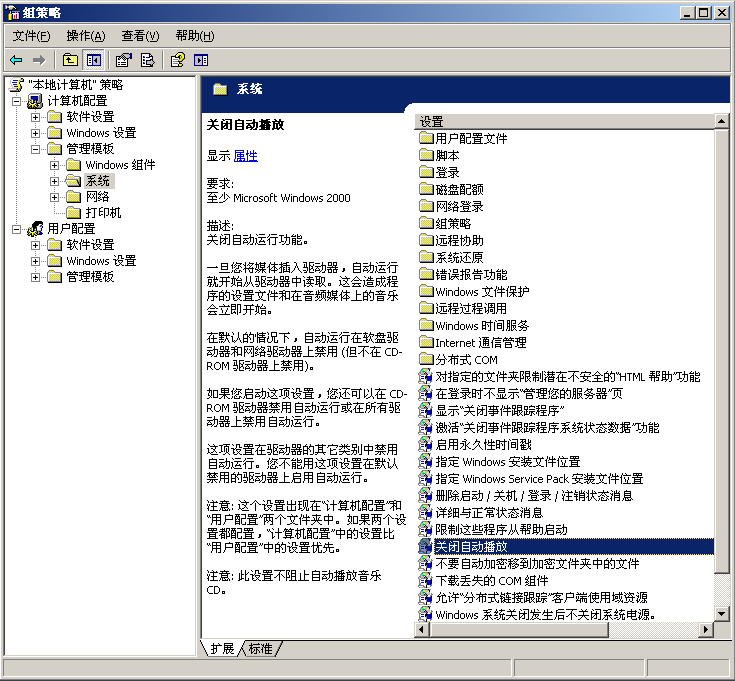
Task: Open the 操作(A) menu
Action: (x=86, y=35)
